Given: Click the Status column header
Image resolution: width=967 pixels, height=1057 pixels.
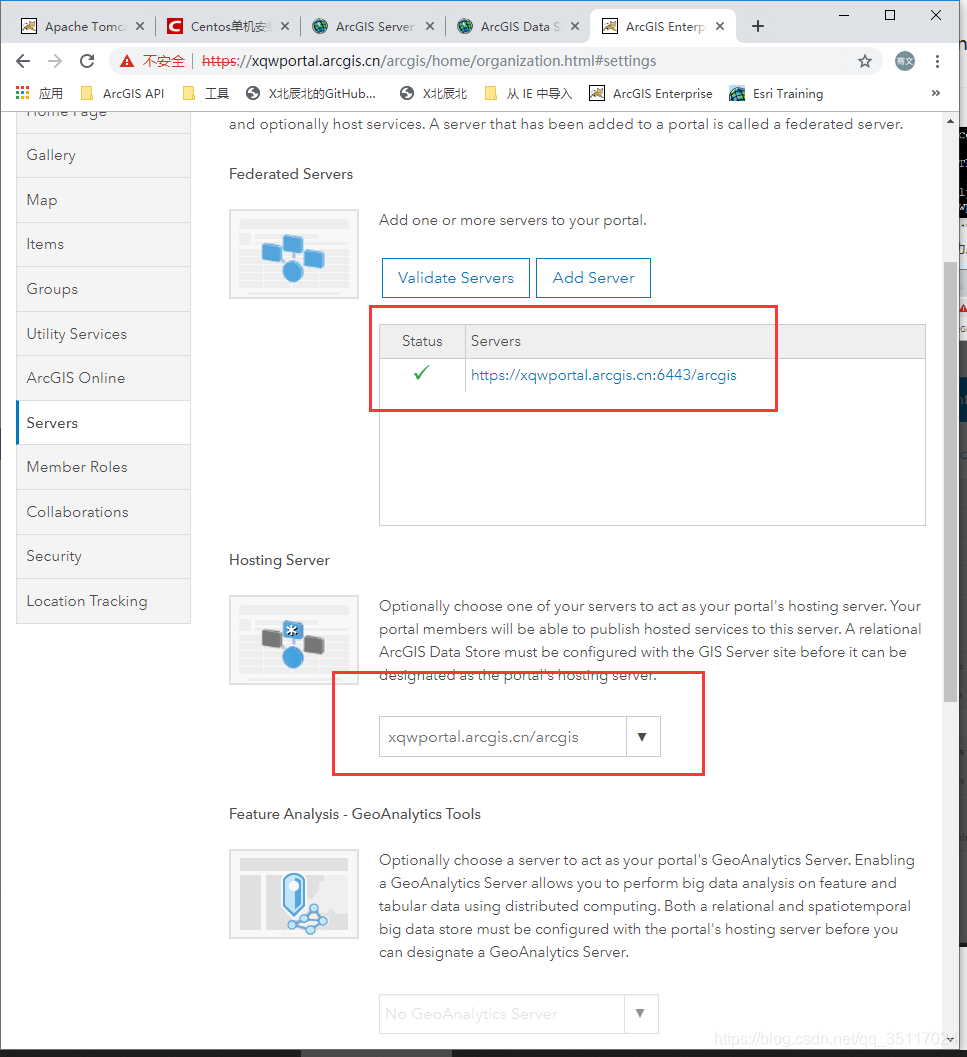Looking at the screenshot, I should [x=422, y=341].
